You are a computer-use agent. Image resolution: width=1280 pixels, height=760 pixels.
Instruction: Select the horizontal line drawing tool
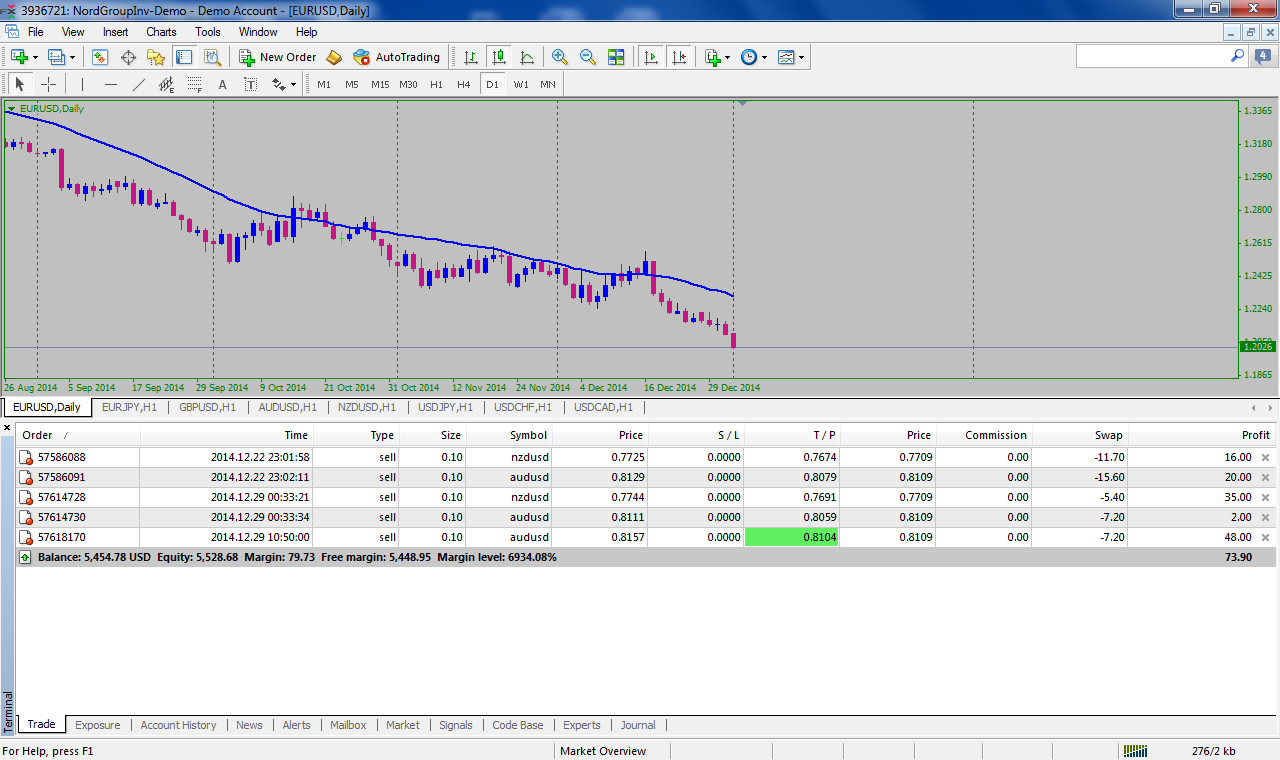(x=111, y=84)
